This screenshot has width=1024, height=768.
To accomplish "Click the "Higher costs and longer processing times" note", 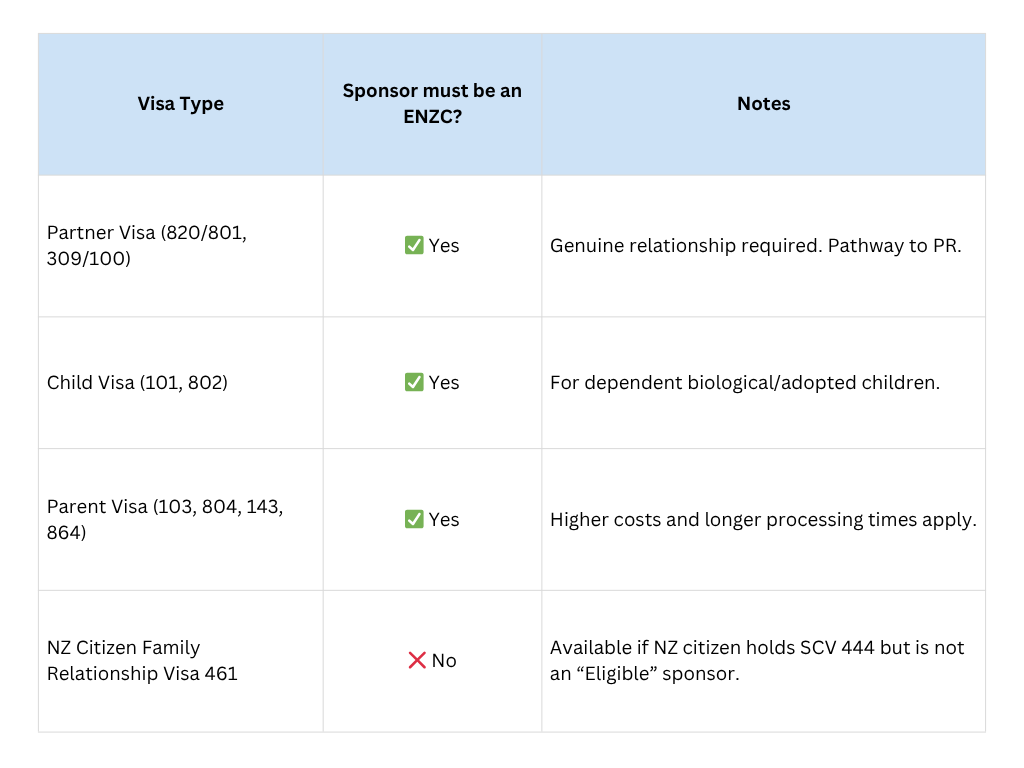I will (x=763, y=520).
